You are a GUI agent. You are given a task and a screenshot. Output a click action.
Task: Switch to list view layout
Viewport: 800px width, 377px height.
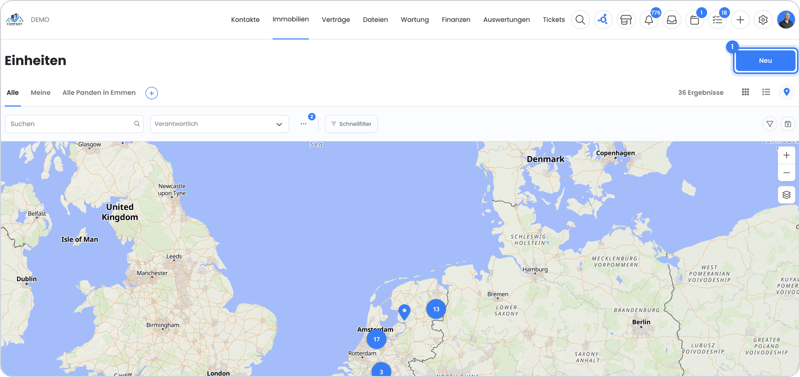(x=766, y=92)
